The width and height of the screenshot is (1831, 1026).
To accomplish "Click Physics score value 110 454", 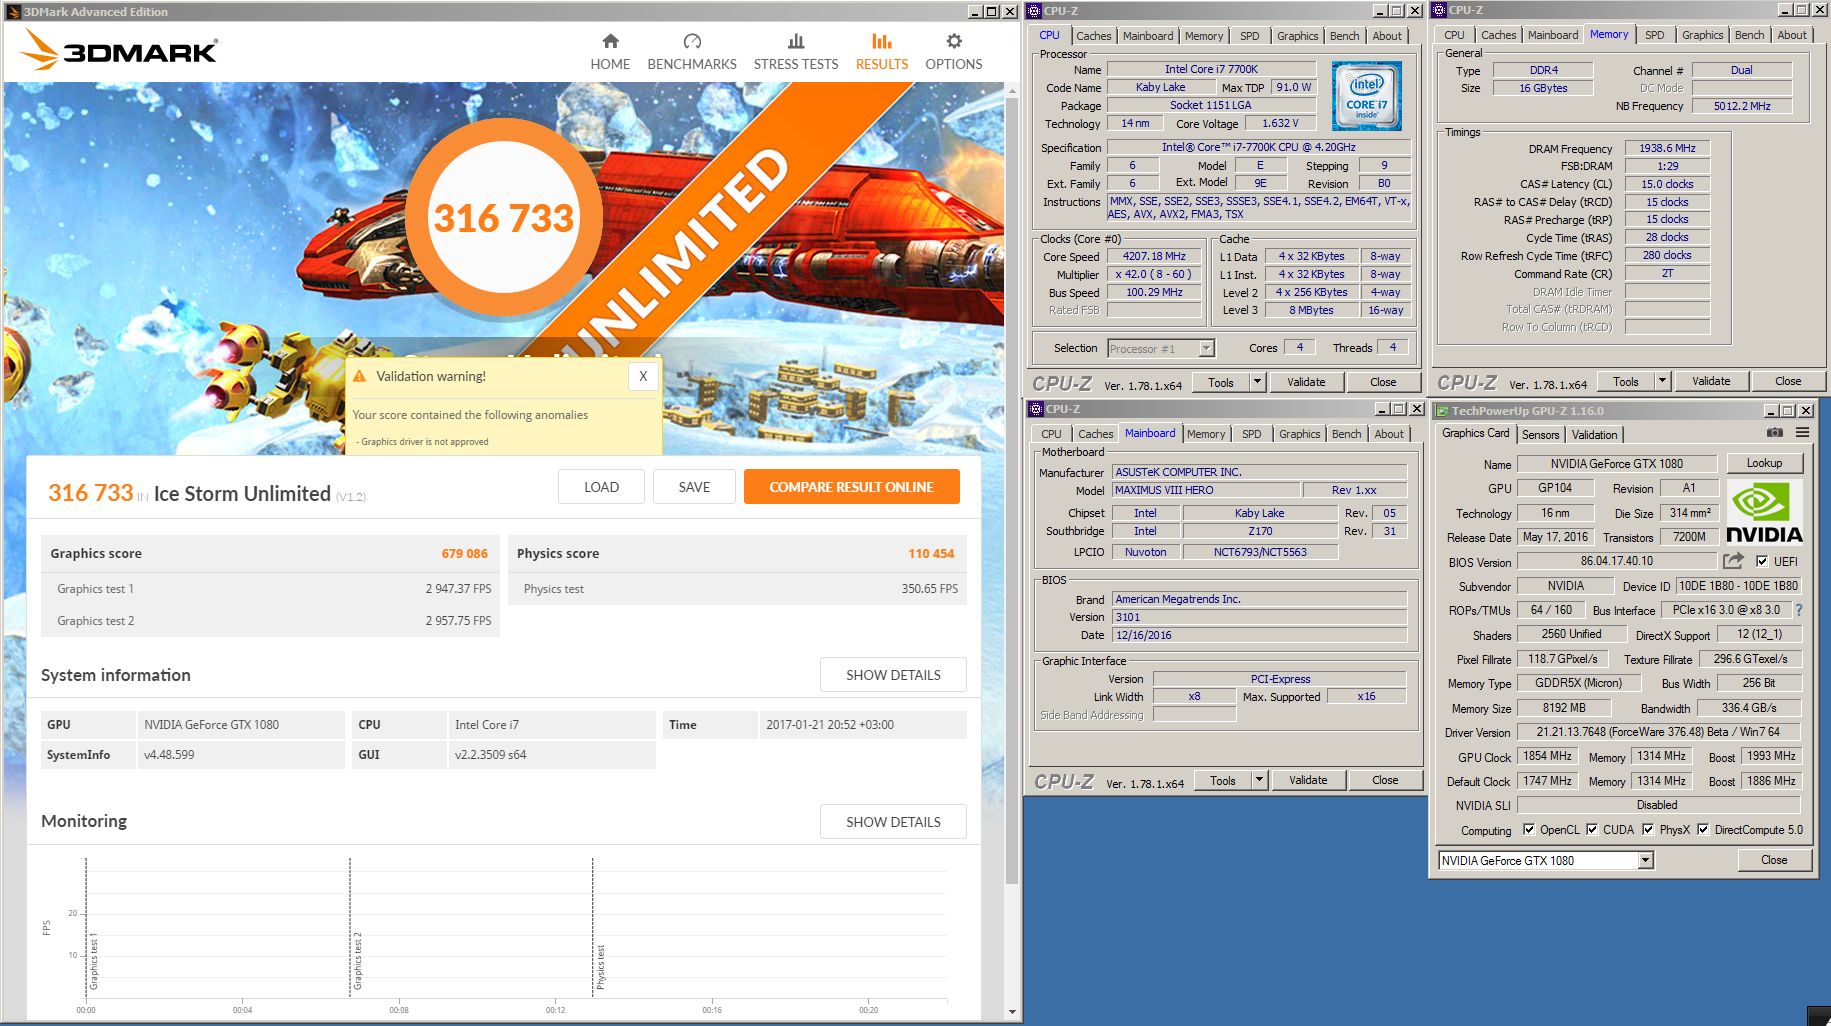I will click(x=931, y=553).
